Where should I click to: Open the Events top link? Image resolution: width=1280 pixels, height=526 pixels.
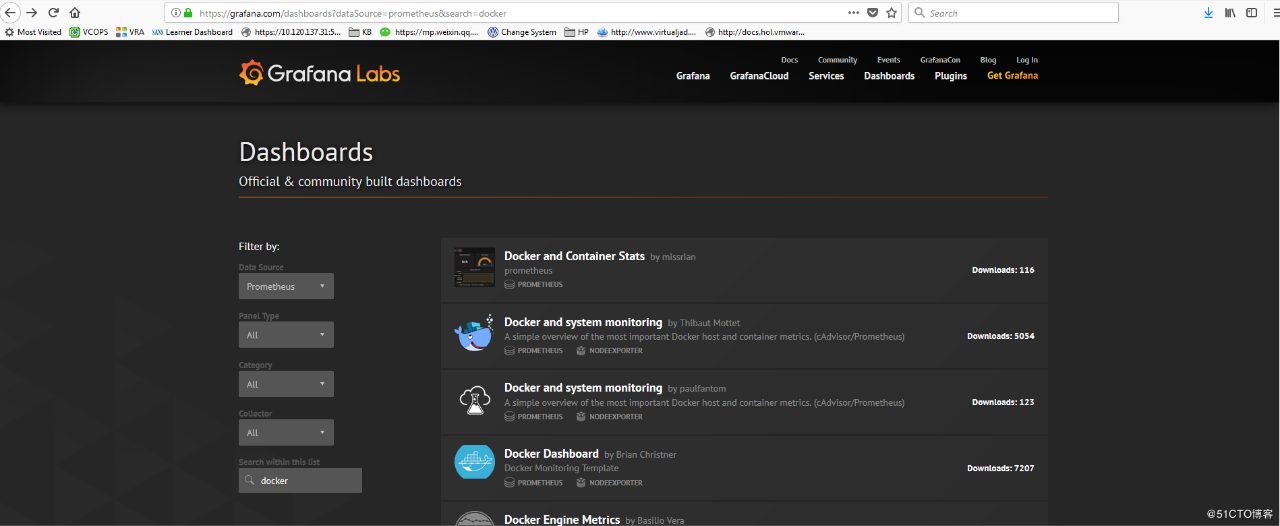tap(888, 60)
